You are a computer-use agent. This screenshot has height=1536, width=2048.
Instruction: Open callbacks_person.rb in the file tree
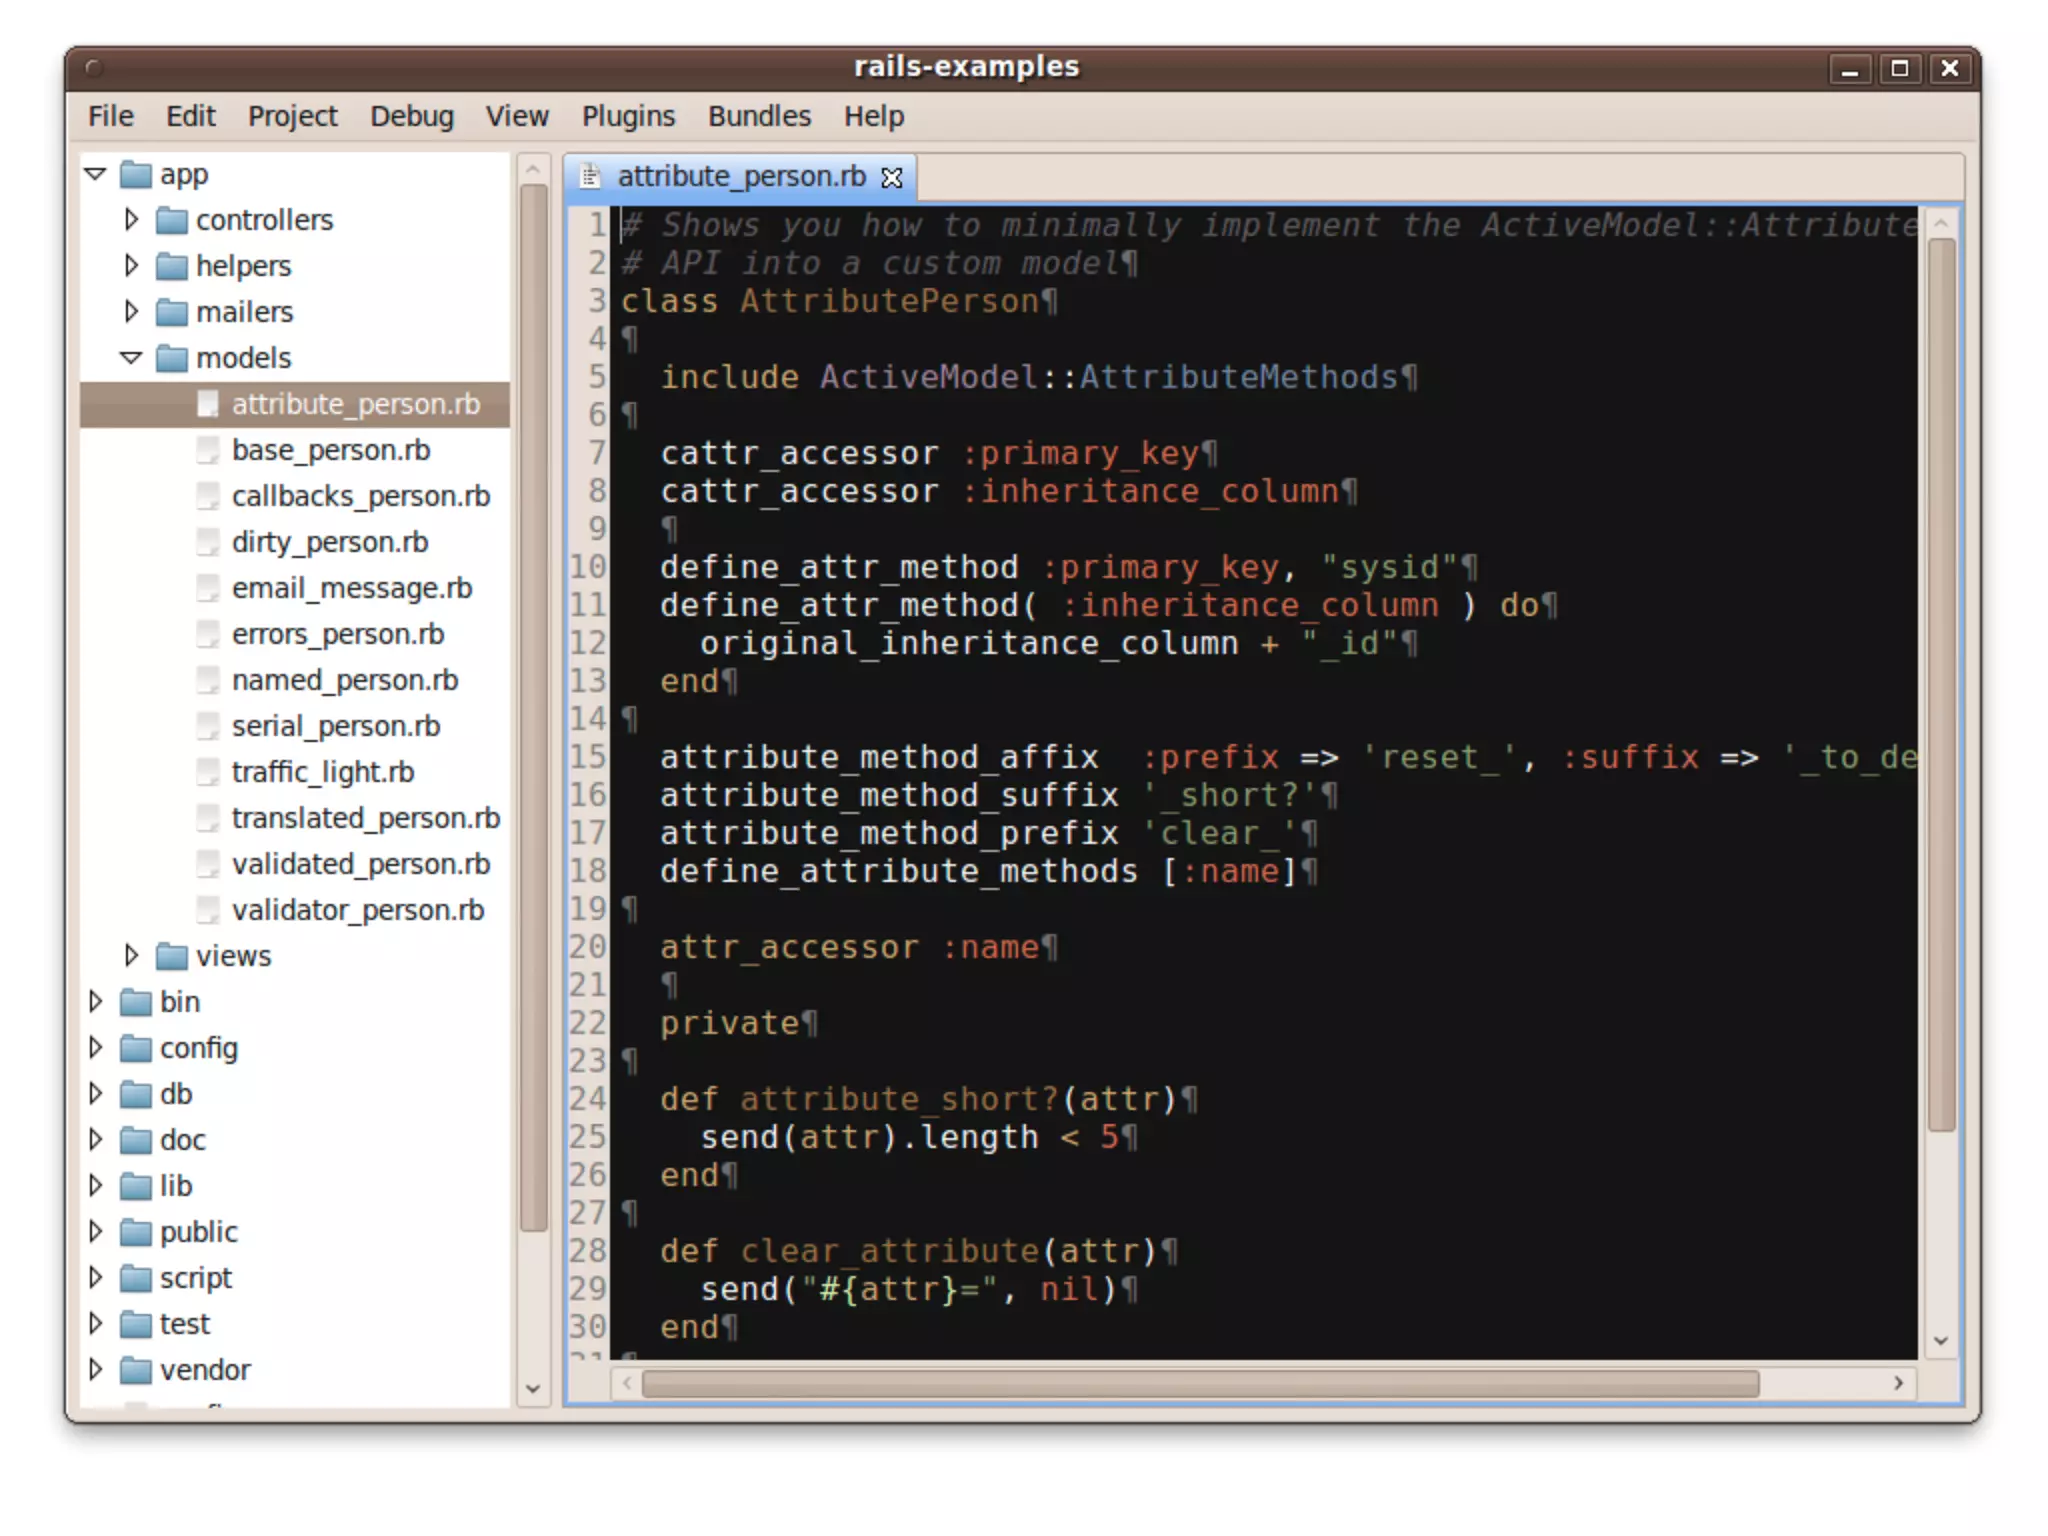coord(360,496)
